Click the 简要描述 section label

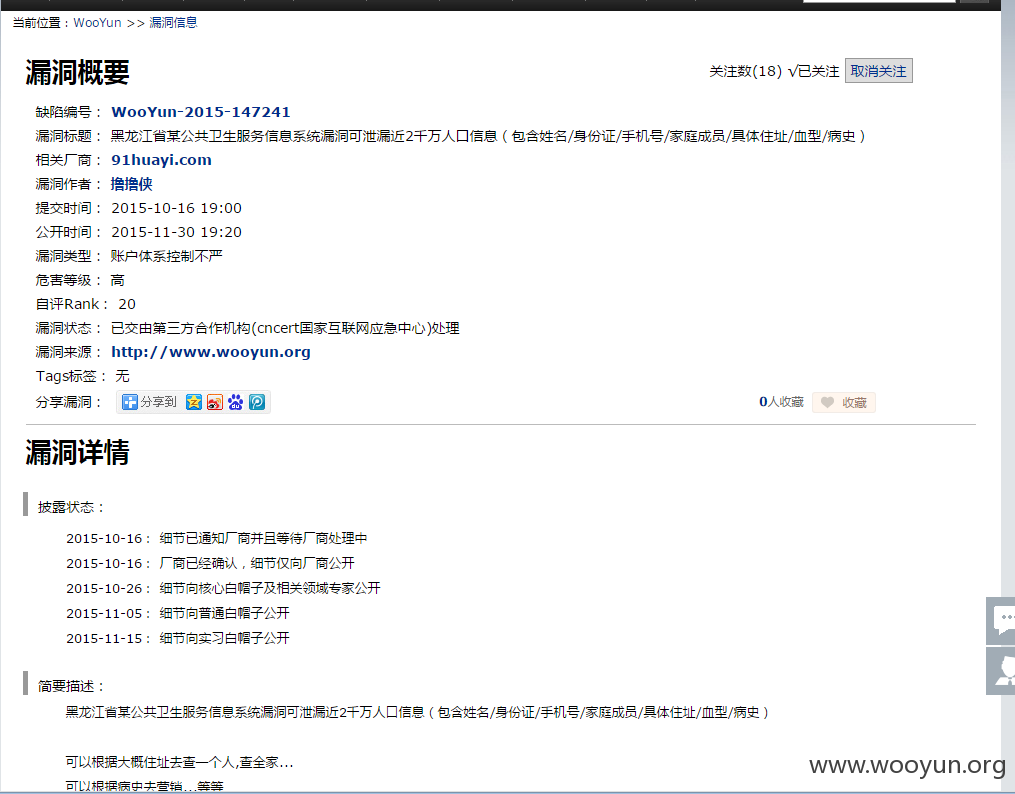point(71,686)
